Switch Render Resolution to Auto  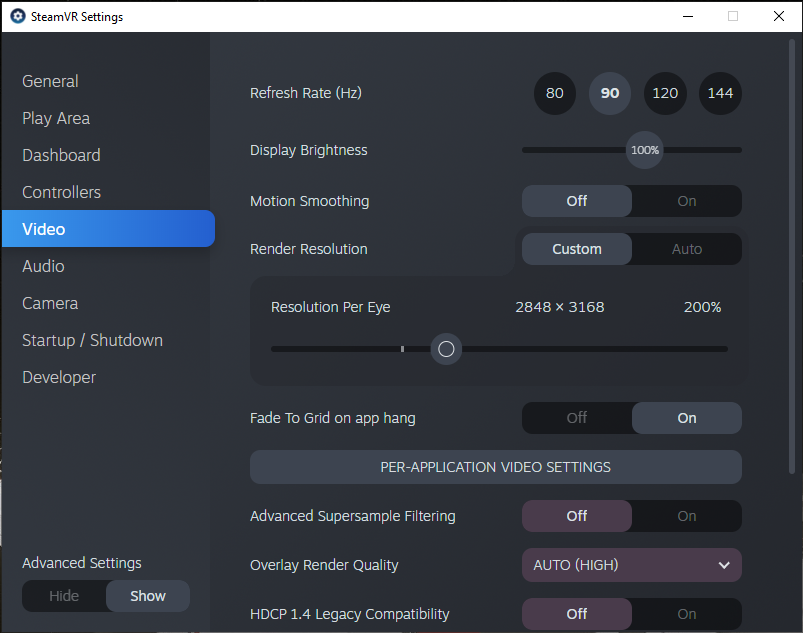pyautogui.click(x=687, y=249)
